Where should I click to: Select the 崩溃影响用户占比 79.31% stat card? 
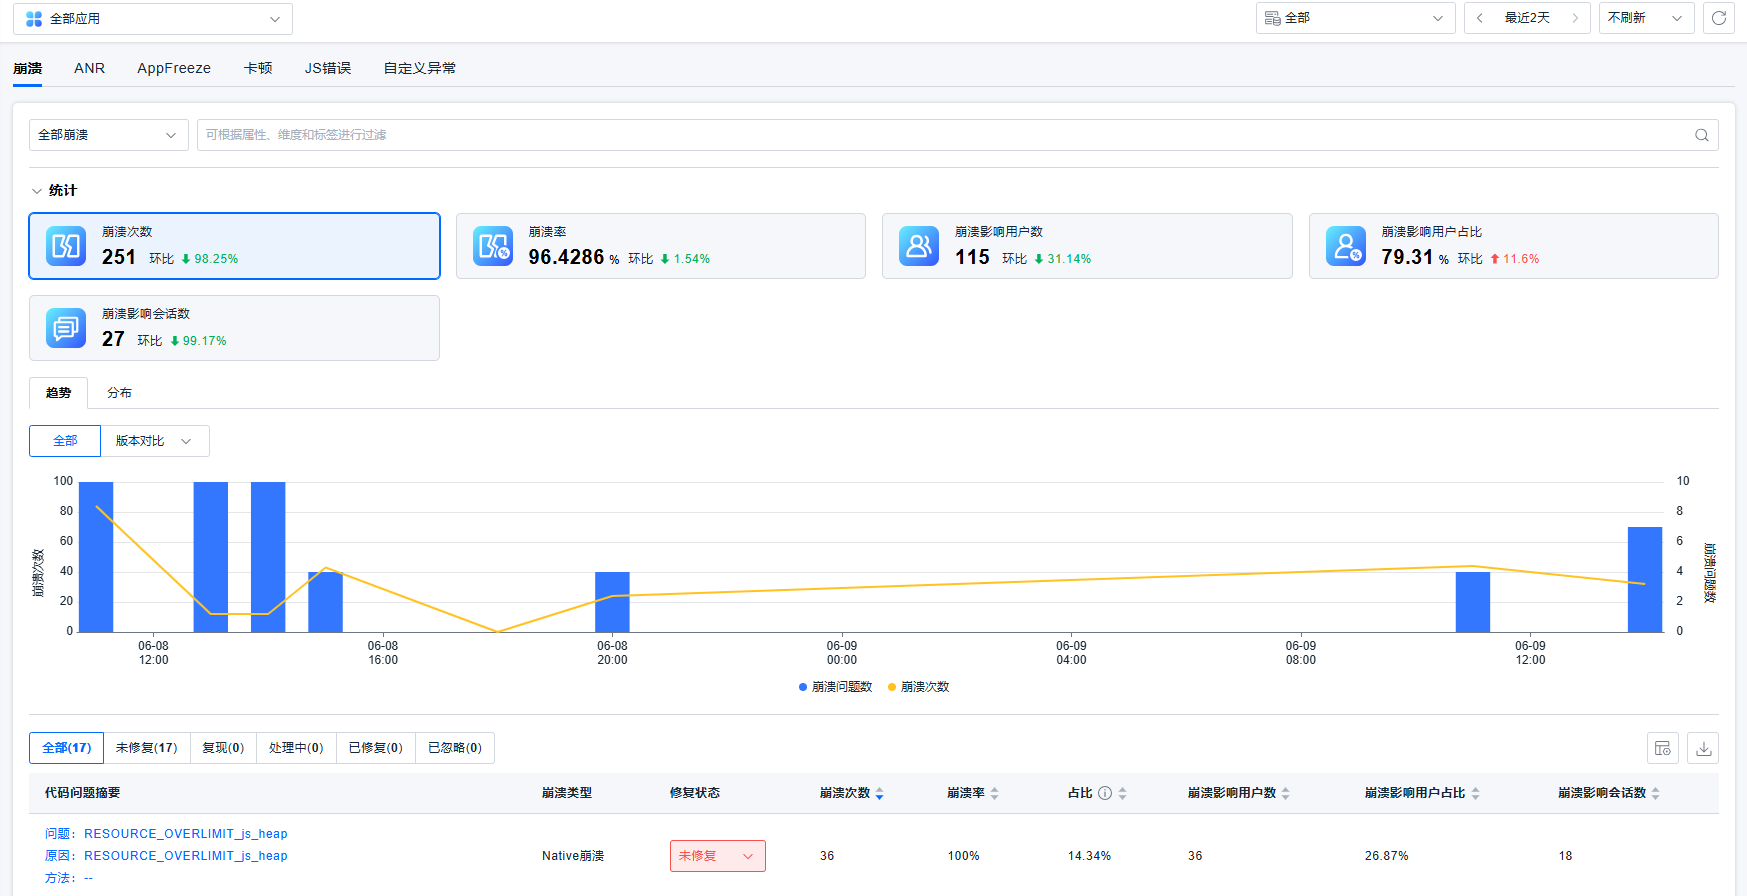tap(1514, 246)
